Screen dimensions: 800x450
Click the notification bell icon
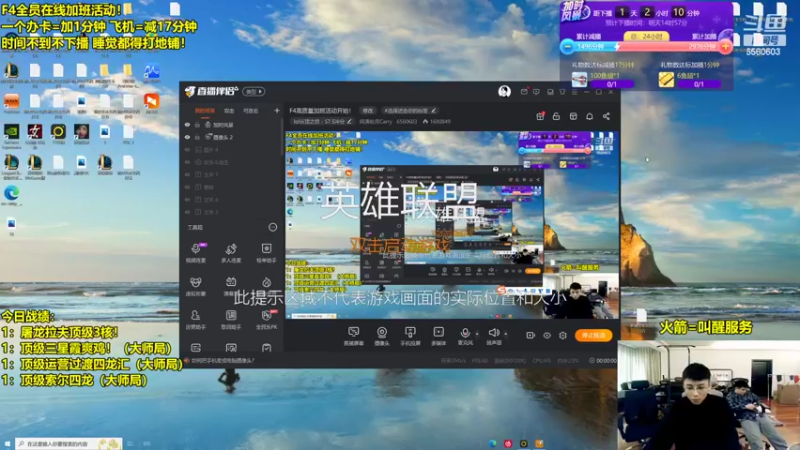tap(589, 116)
